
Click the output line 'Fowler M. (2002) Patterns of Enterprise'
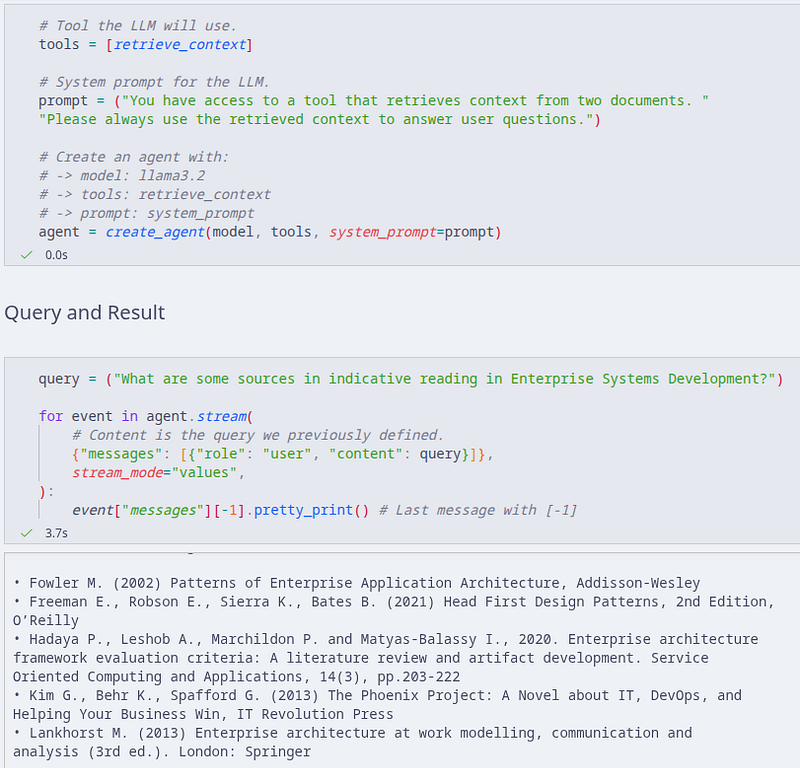[357, 583]
